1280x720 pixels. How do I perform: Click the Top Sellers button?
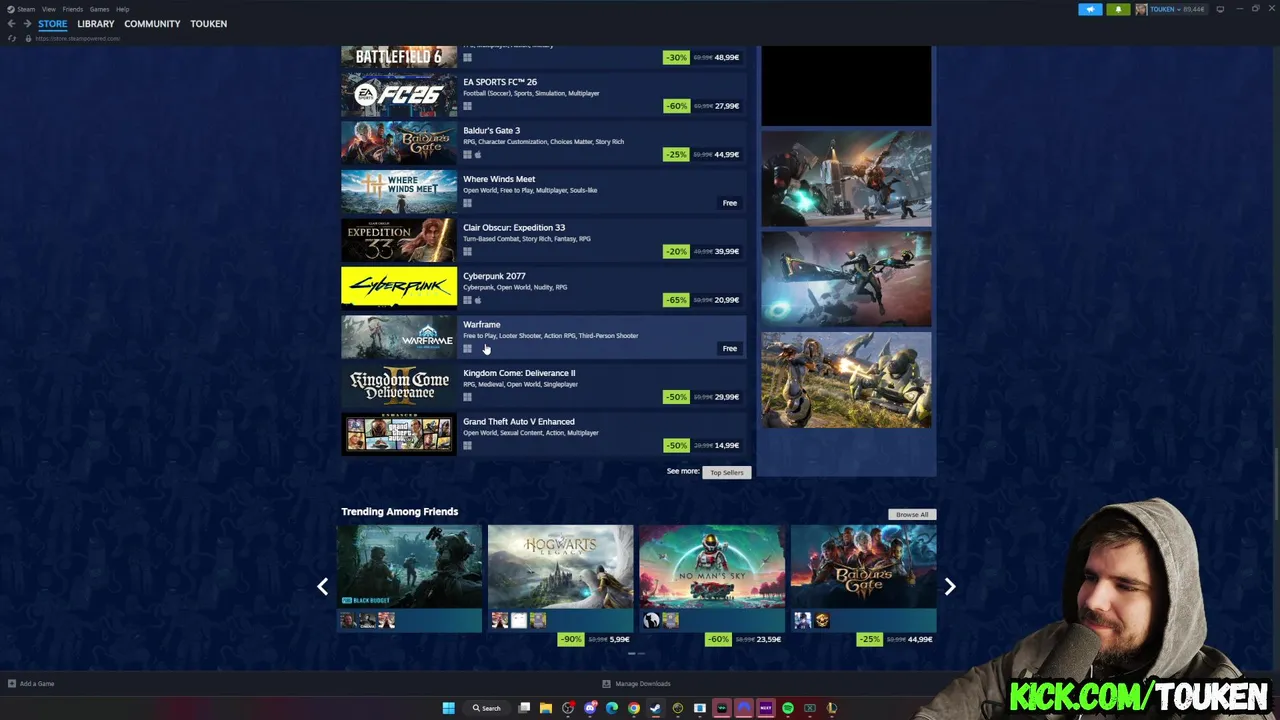point(727,472)
